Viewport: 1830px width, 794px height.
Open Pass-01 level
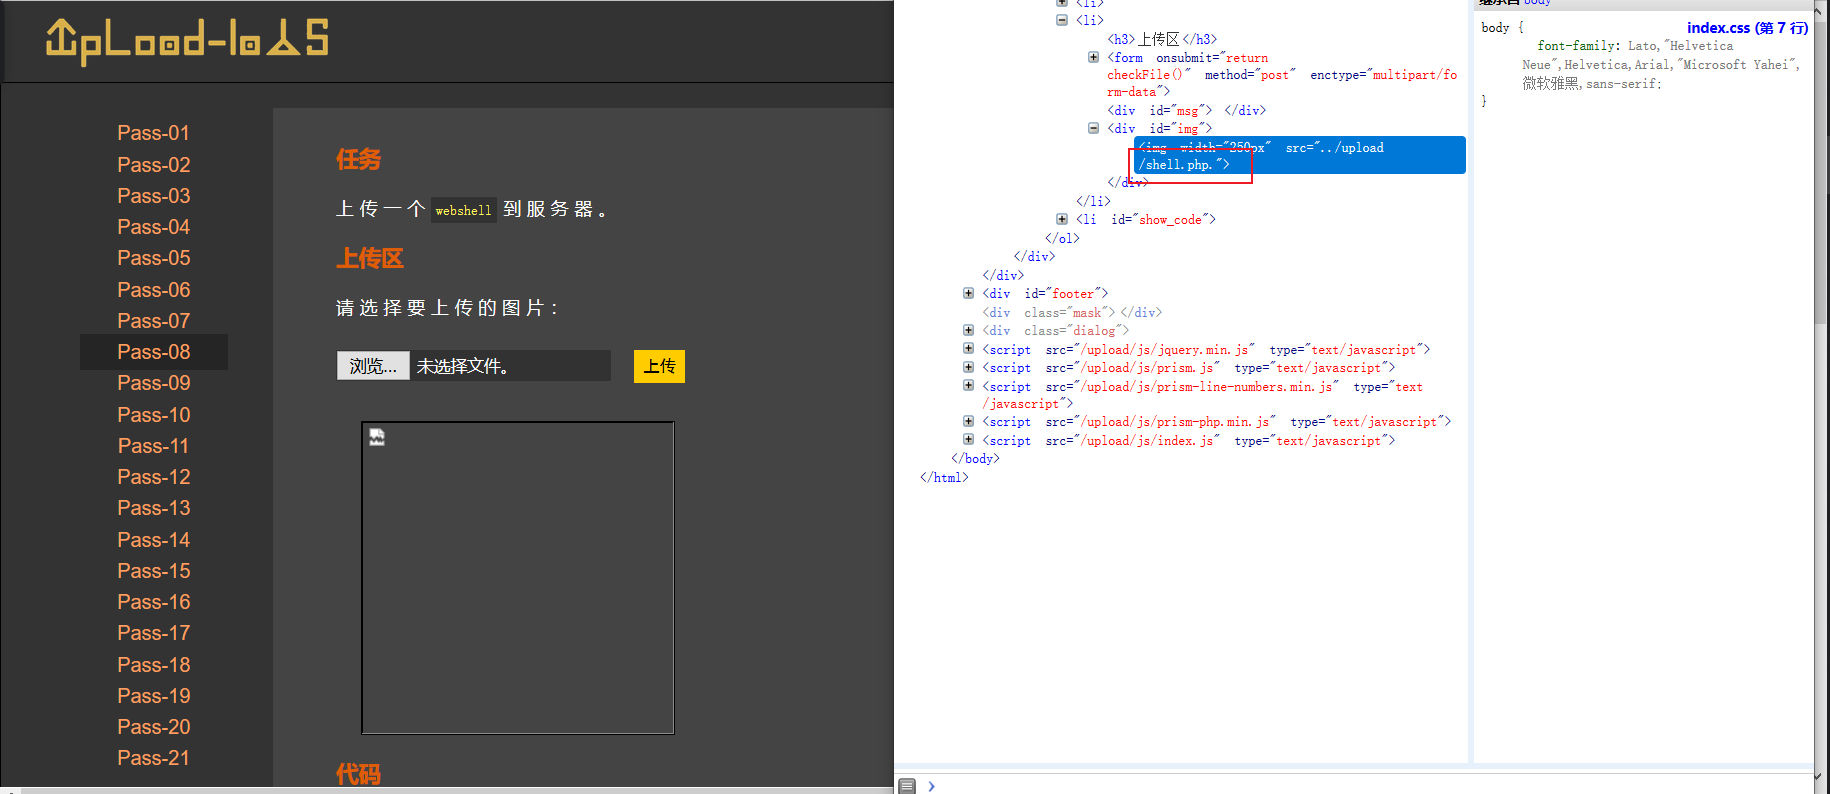pyautogui.click(x=153, y=133)
